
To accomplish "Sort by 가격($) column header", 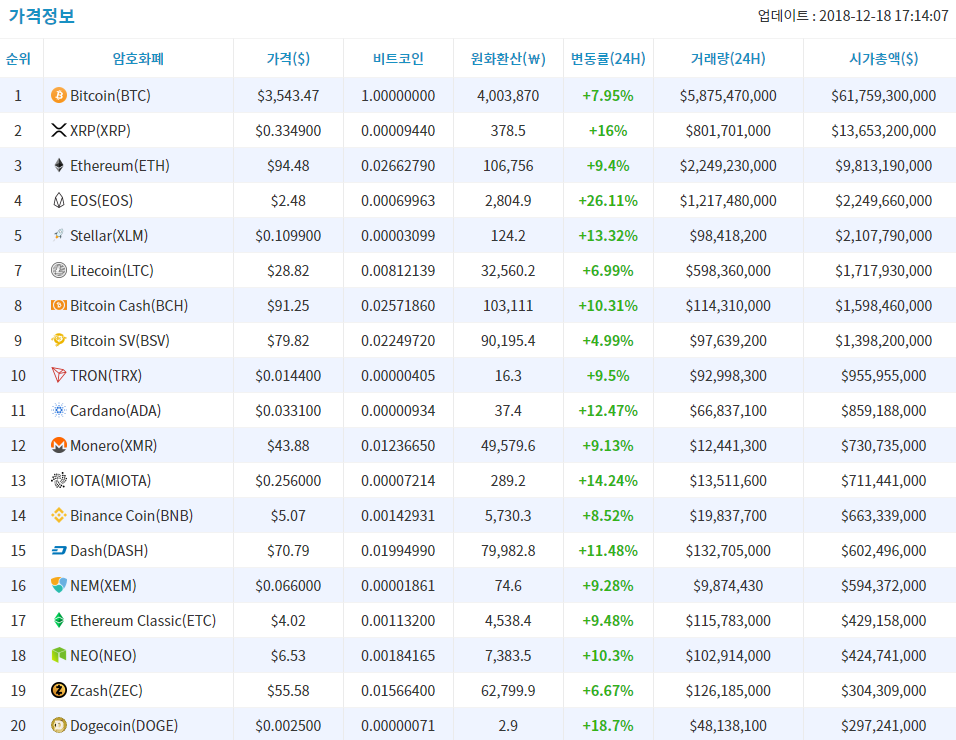I will [288, 59].
